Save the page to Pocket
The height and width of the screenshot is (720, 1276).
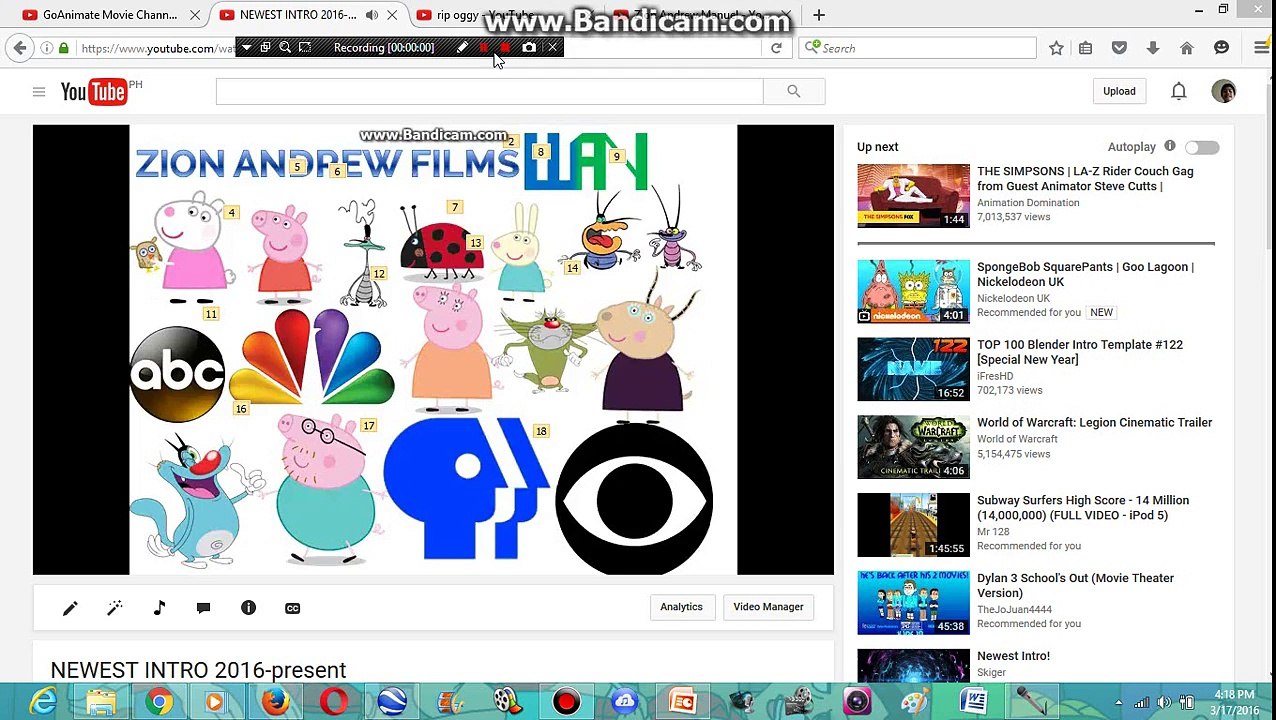click(x=1119, y=48)
